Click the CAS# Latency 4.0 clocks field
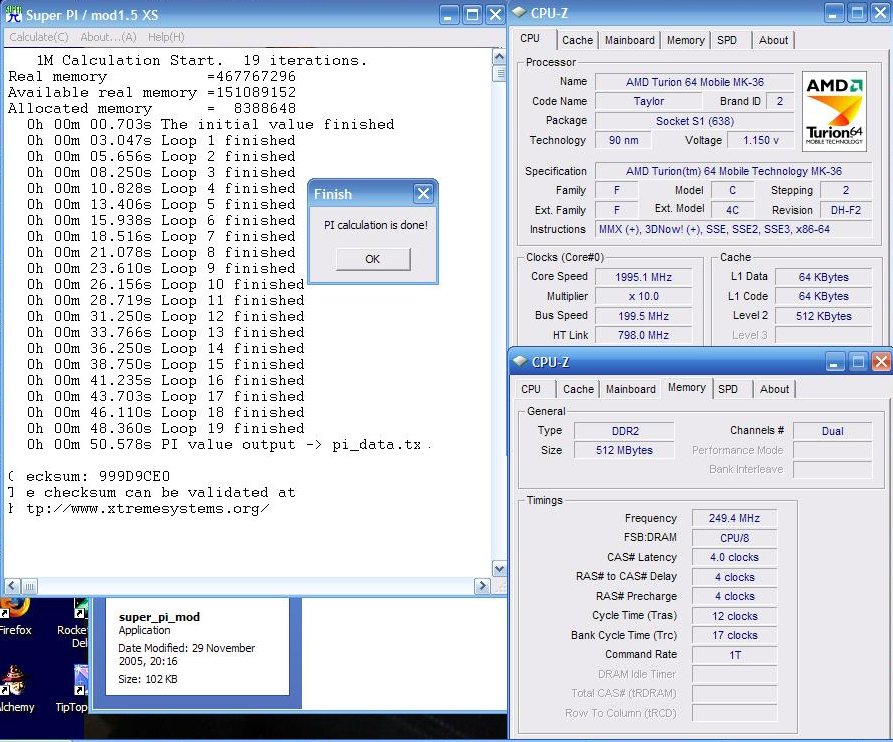This screenshot has height=742, width=893. pos(734,557)
